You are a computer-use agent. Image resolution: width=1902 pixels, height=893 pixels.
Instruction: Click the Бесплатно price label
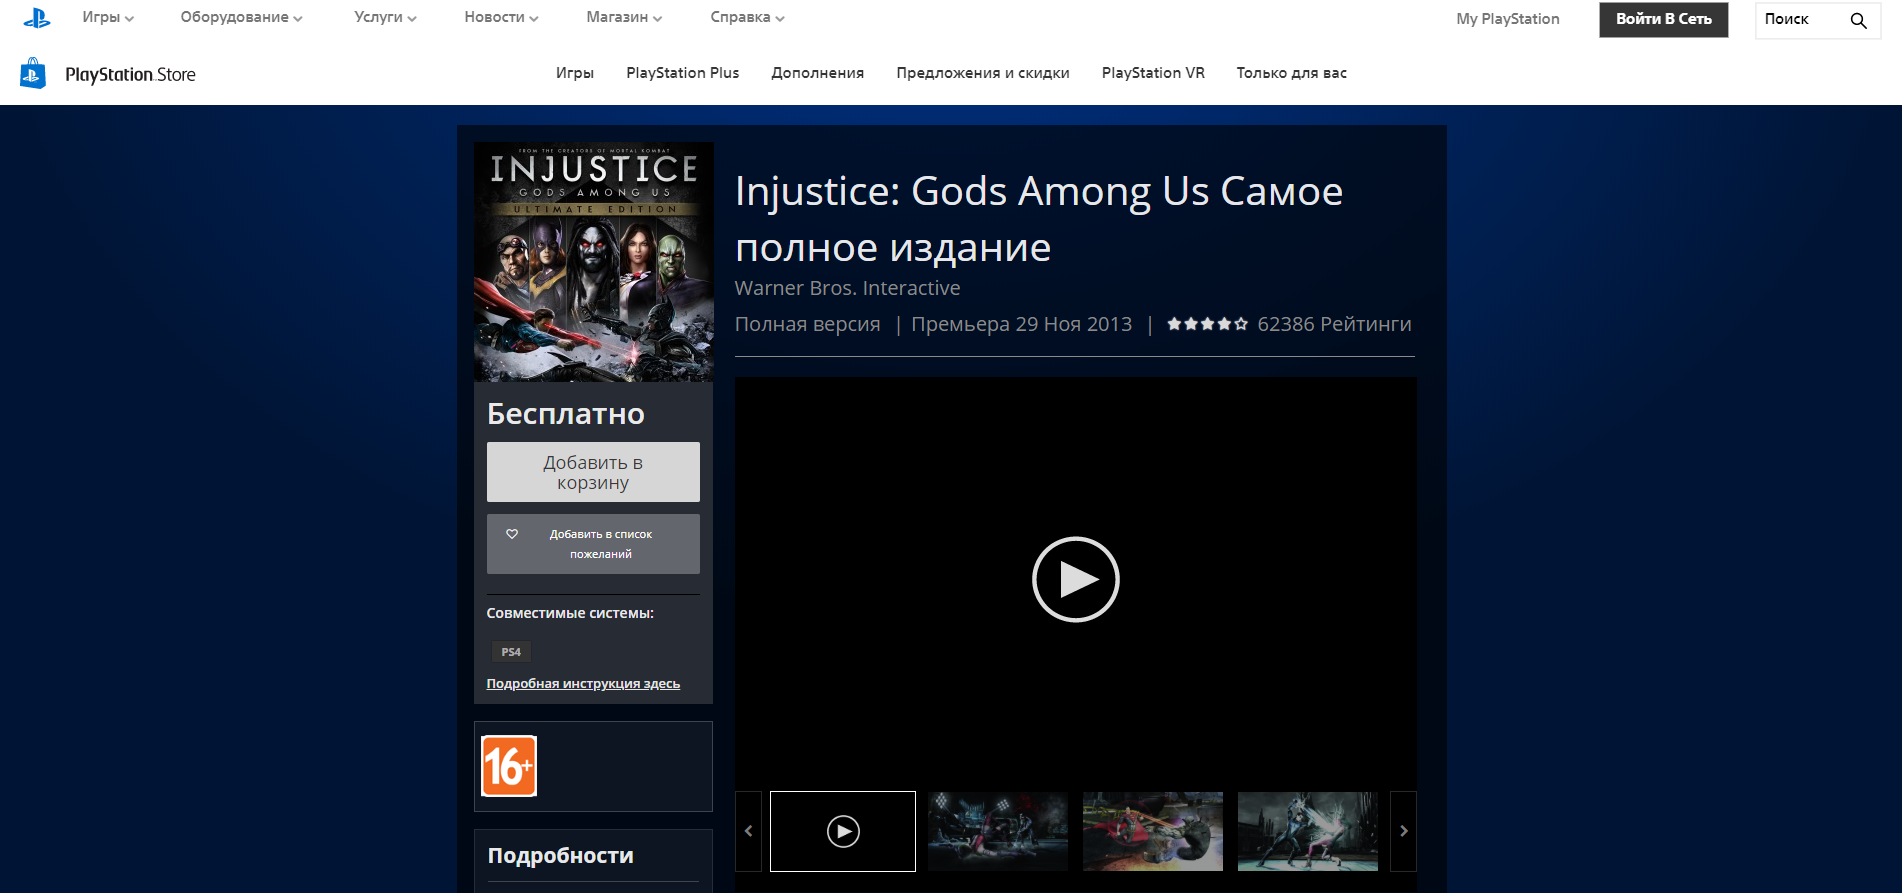pos(566,414)
